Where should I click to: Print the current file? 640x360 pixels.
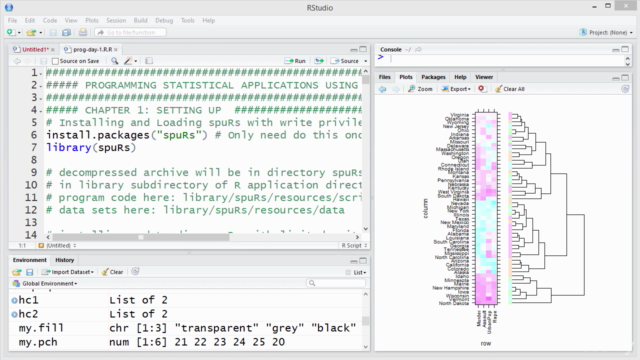coord(83,32)
